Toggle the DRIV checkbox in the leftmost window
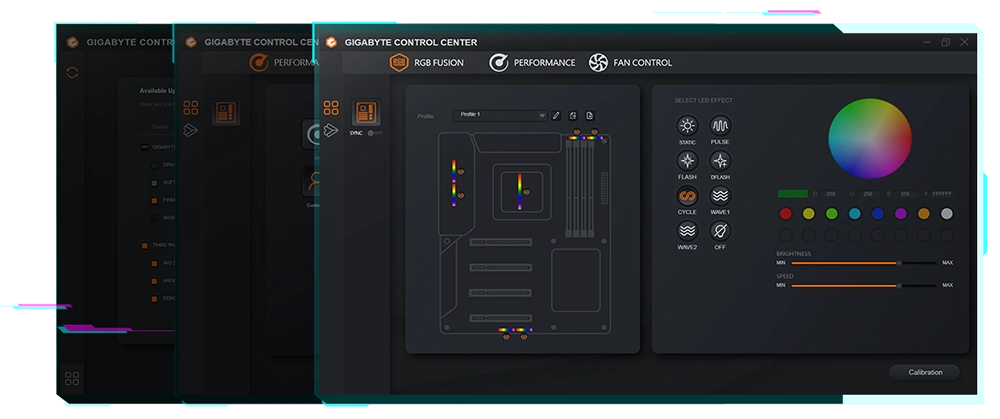 coord(154,165)
